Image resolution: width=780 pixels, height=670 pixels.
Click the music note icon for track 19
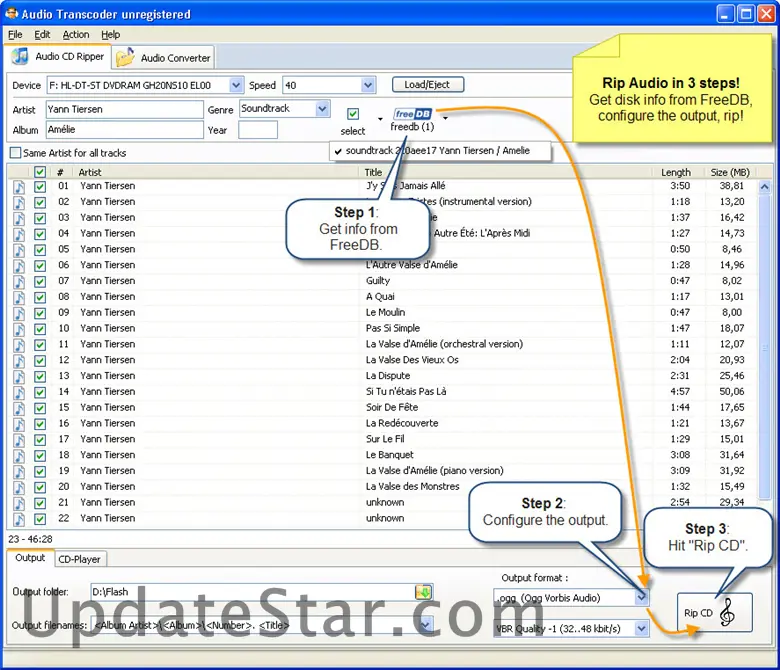(x=19, y=472)
